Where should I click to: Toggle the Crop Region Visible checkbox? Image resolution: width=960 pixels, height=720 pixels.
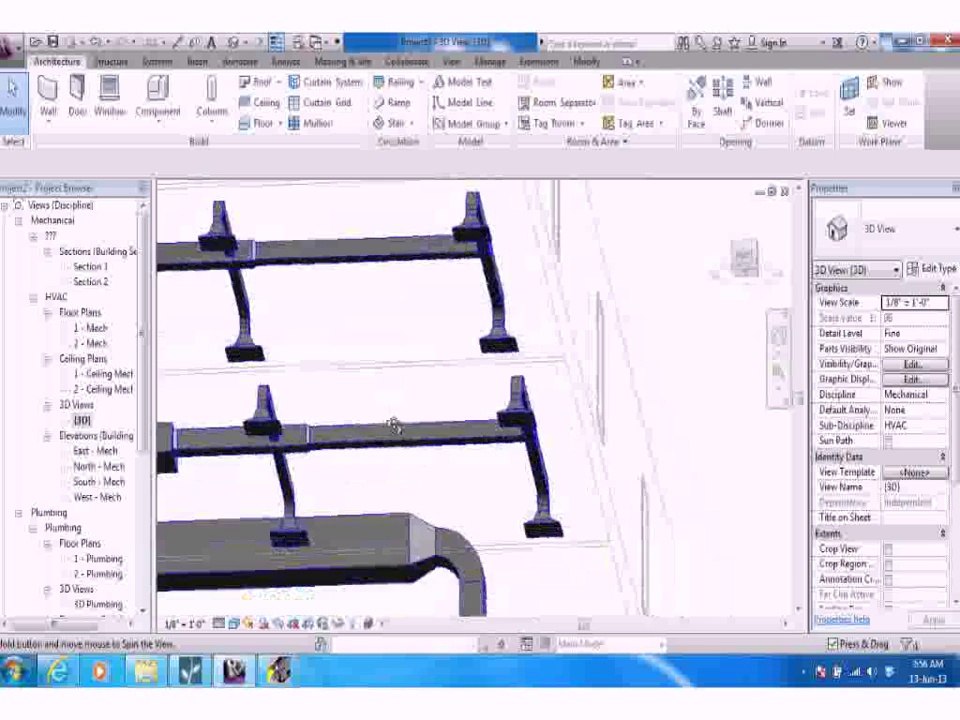click(888, 564)
